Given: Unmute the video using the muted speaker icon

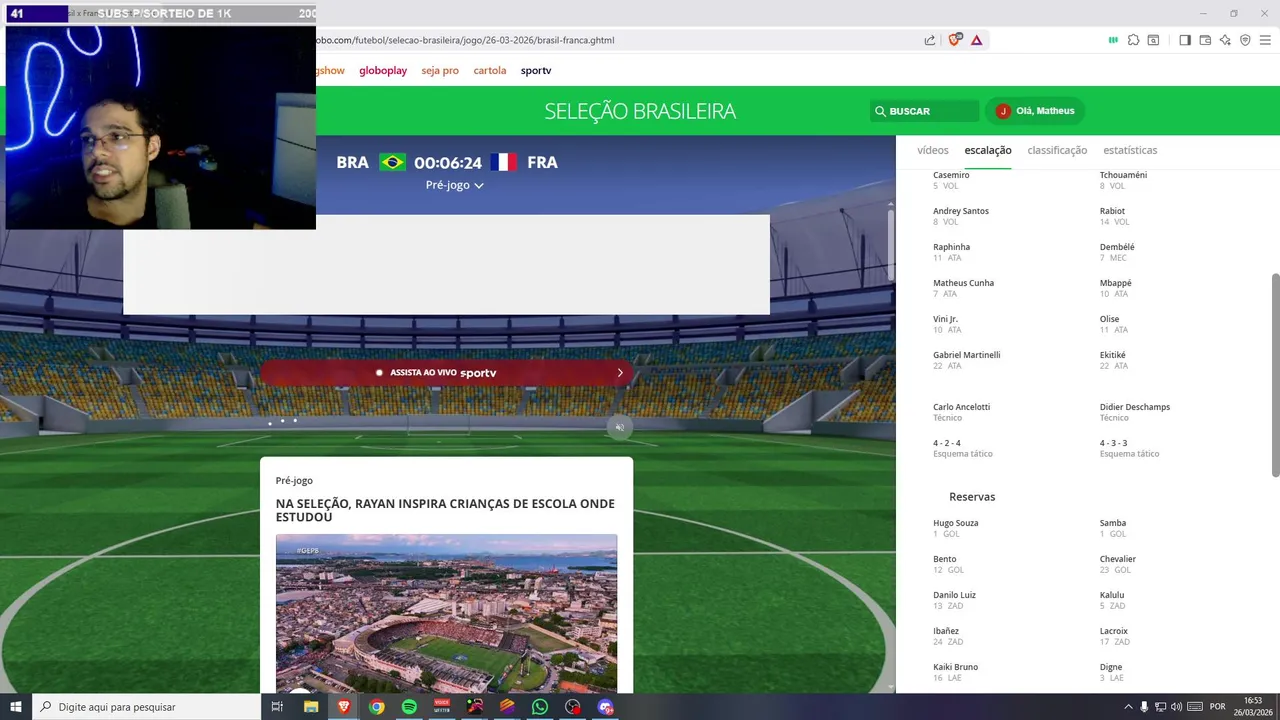Looking at the screenshot, I should [619, 427].
